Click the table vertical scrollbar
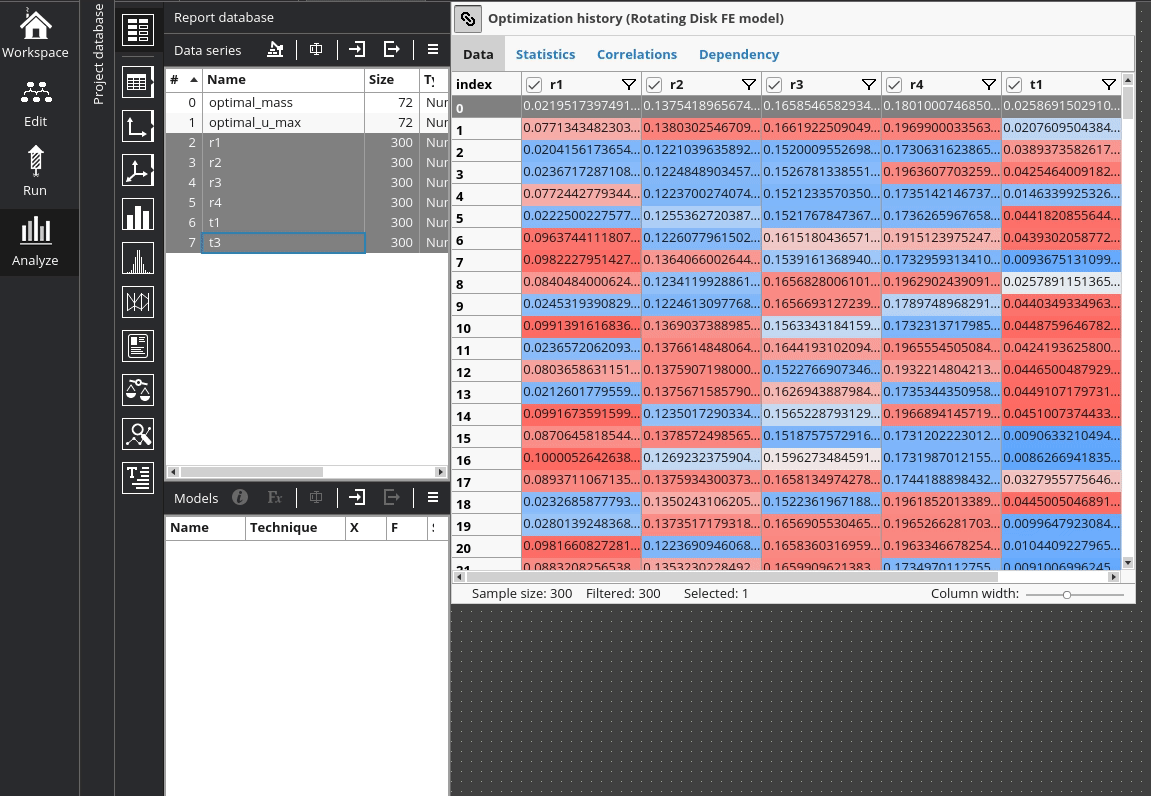Image resolution: width=1151 pixels, height=796 pixels. click(1128, 103)
